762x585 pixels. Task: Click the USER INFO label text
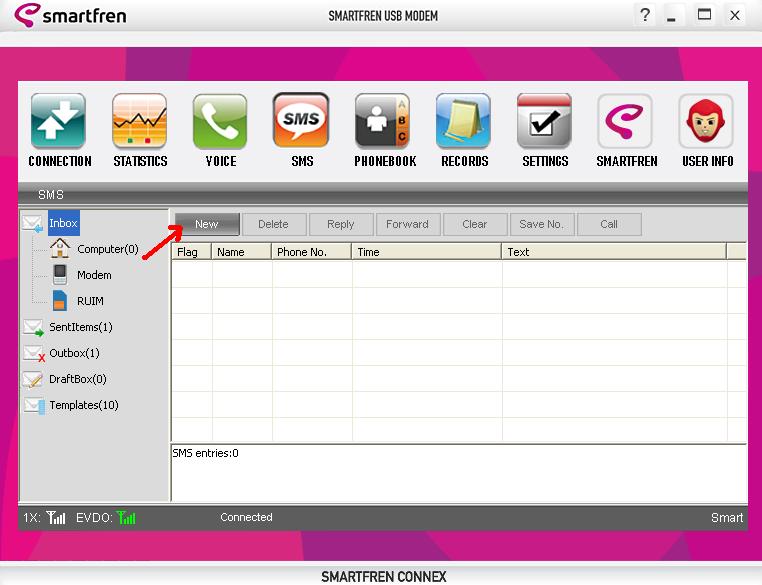pos(708,161)
